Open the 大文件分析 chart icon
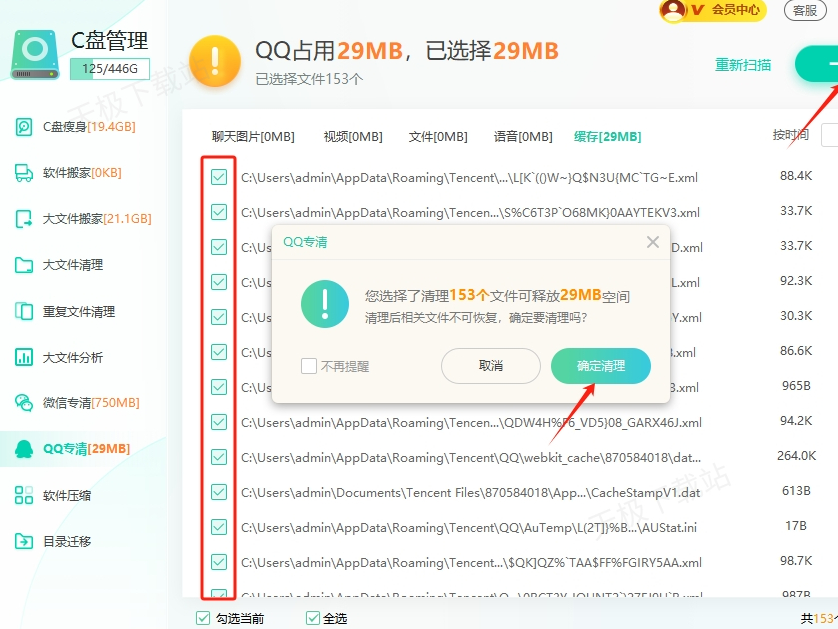This screenshot has height=629, width=838. pos(24,357)
